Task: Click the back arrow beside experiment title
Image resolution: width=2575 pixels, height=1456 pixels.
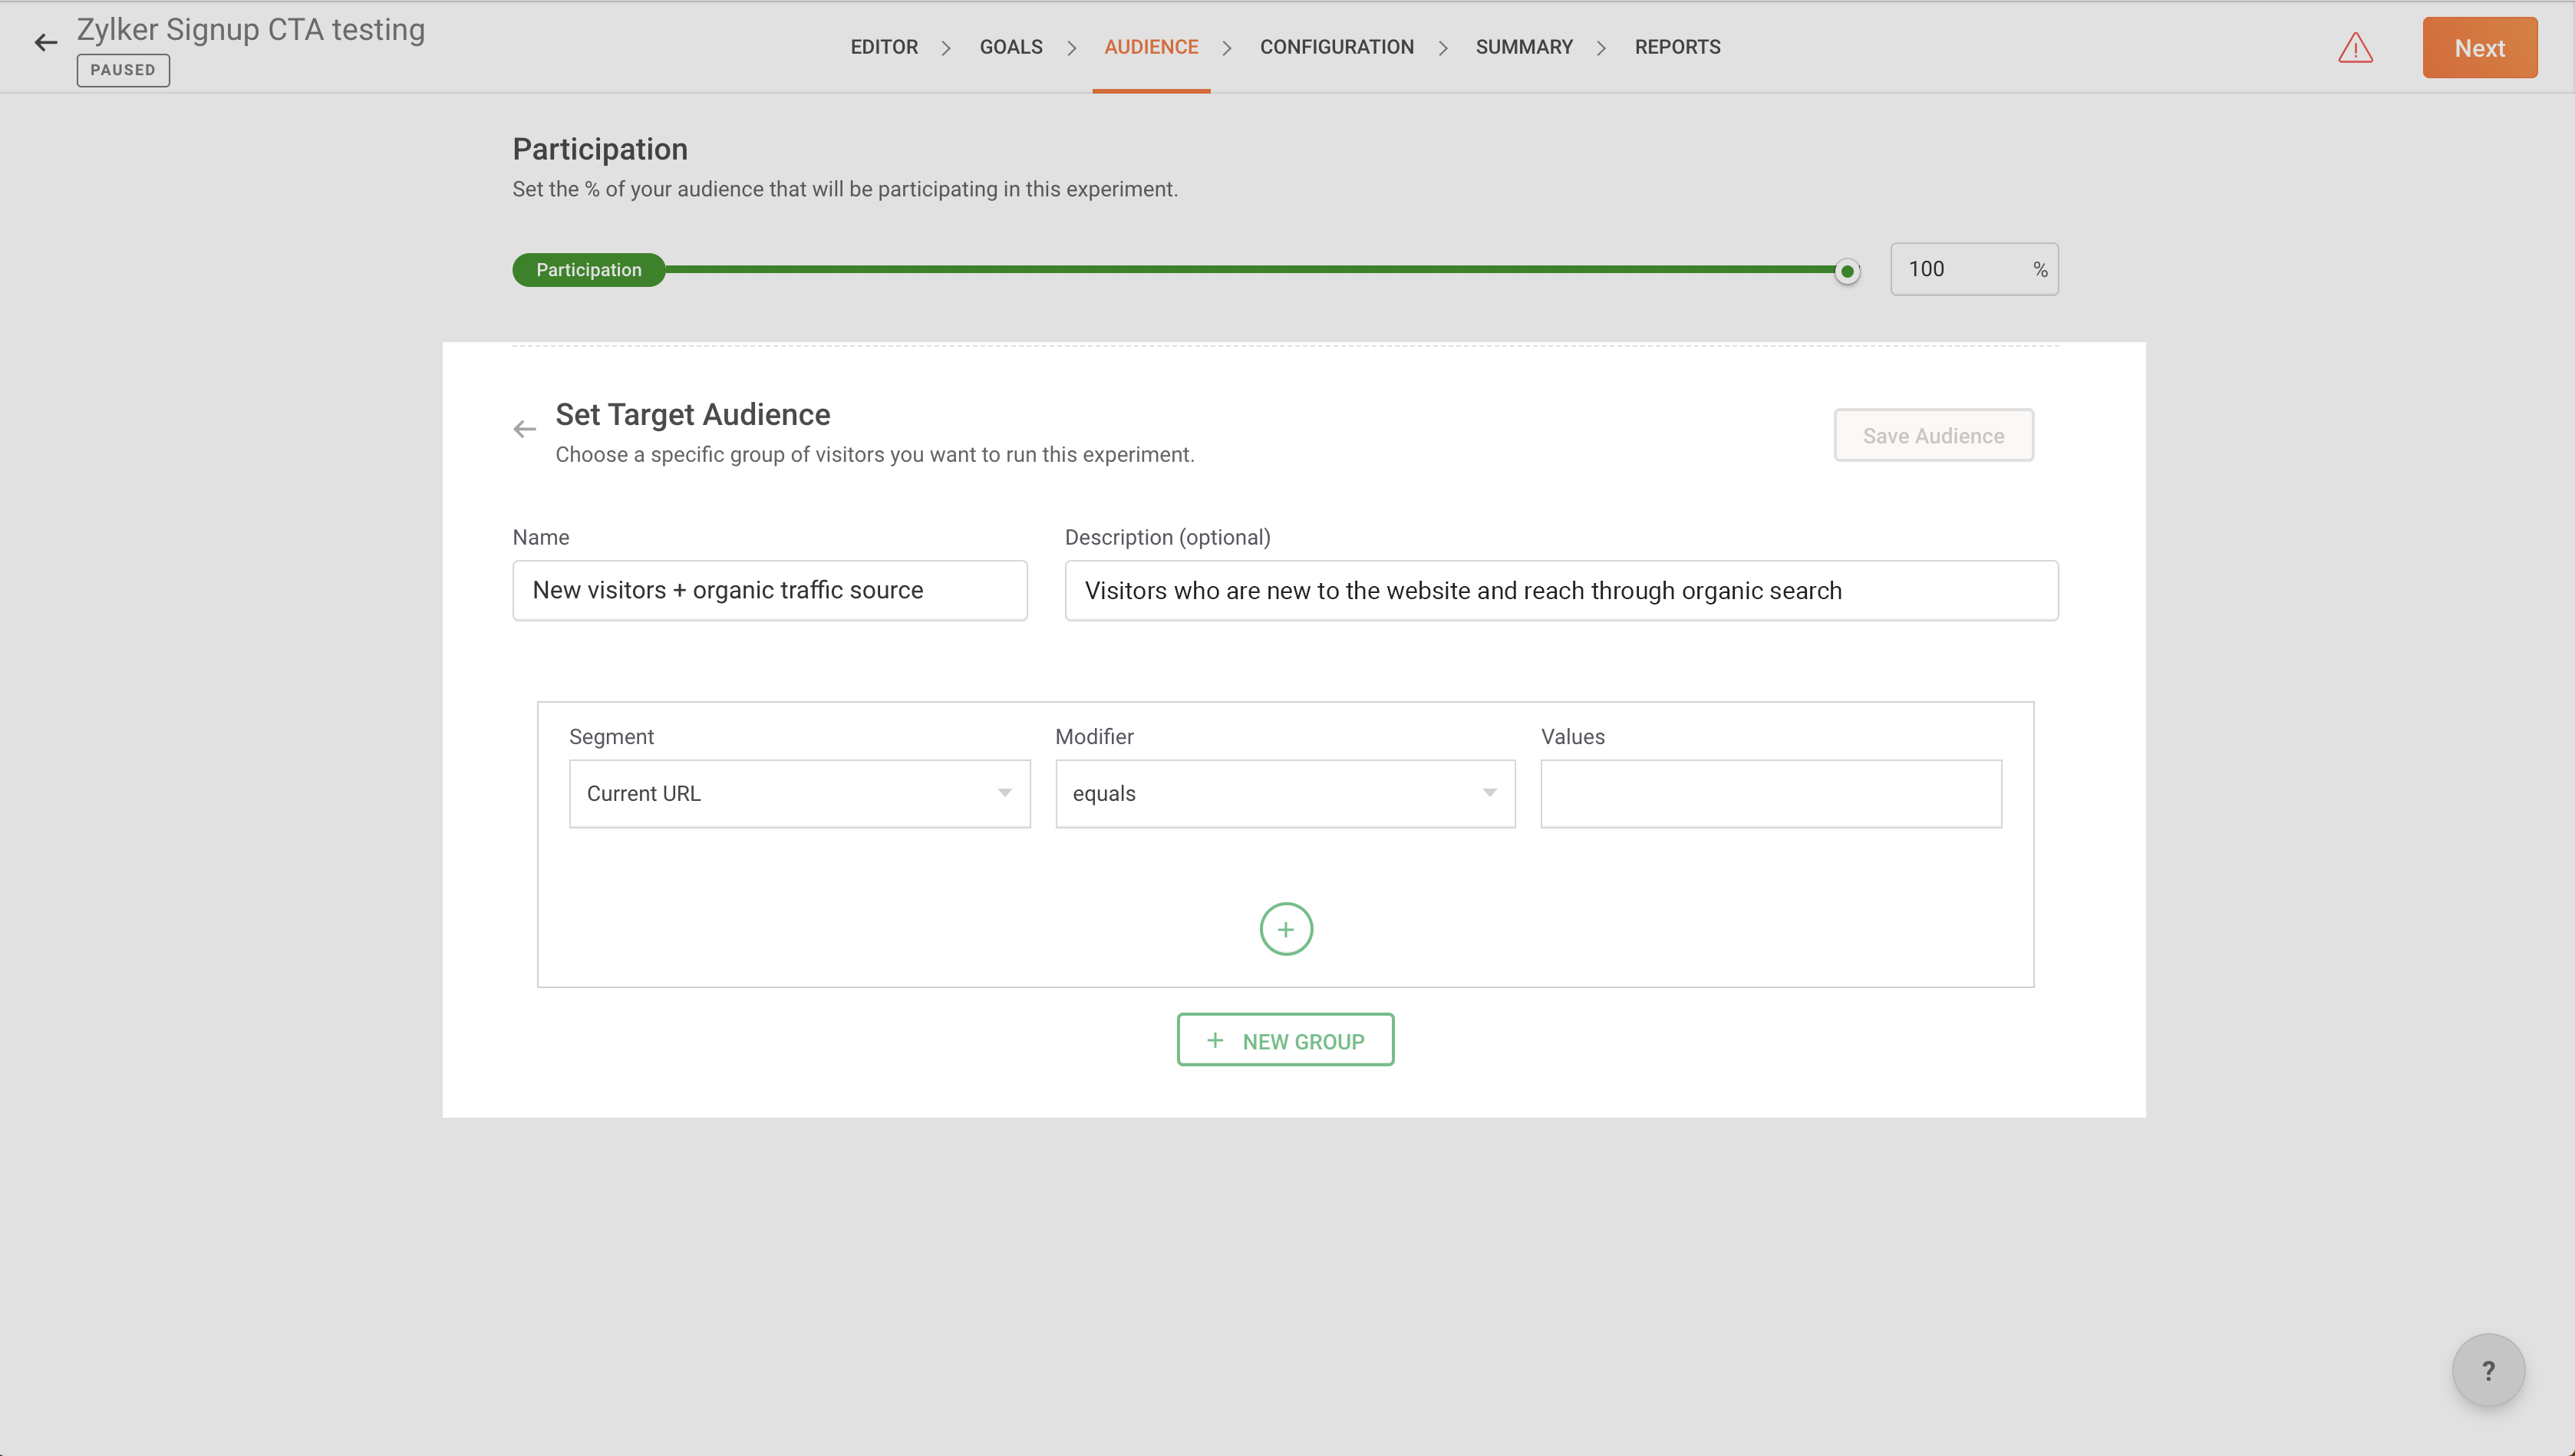Action: (45, 42)
